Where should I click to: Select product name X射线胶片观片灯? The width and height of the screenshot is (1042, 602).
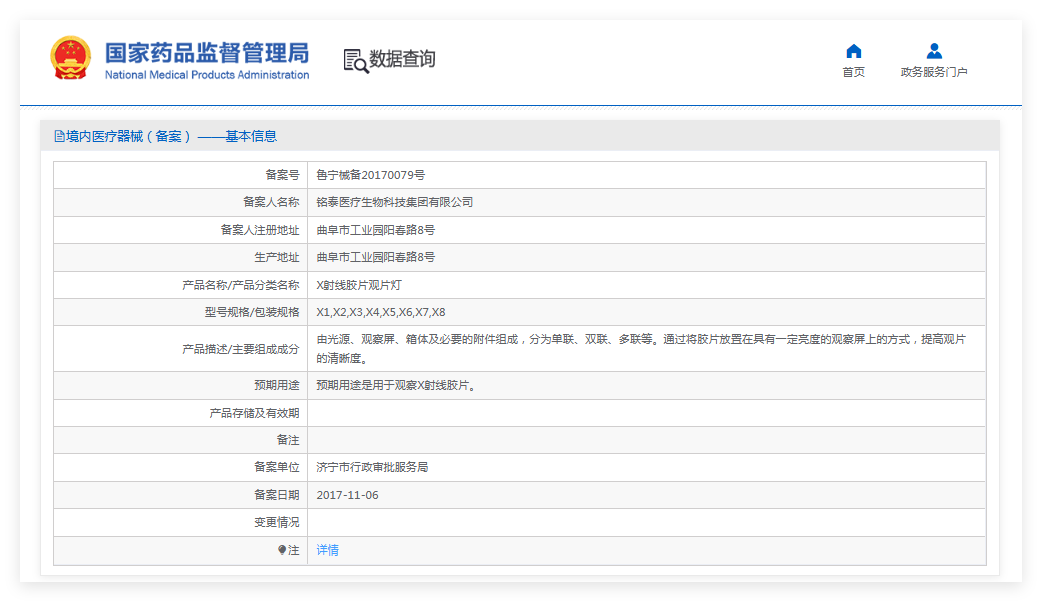point(359,285)
